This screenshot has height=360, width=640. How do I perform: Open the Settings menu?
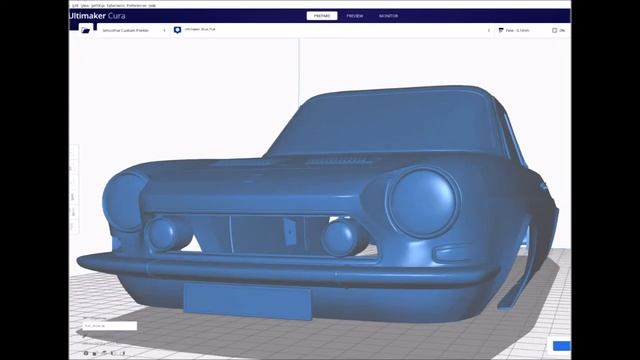(98, 5)
